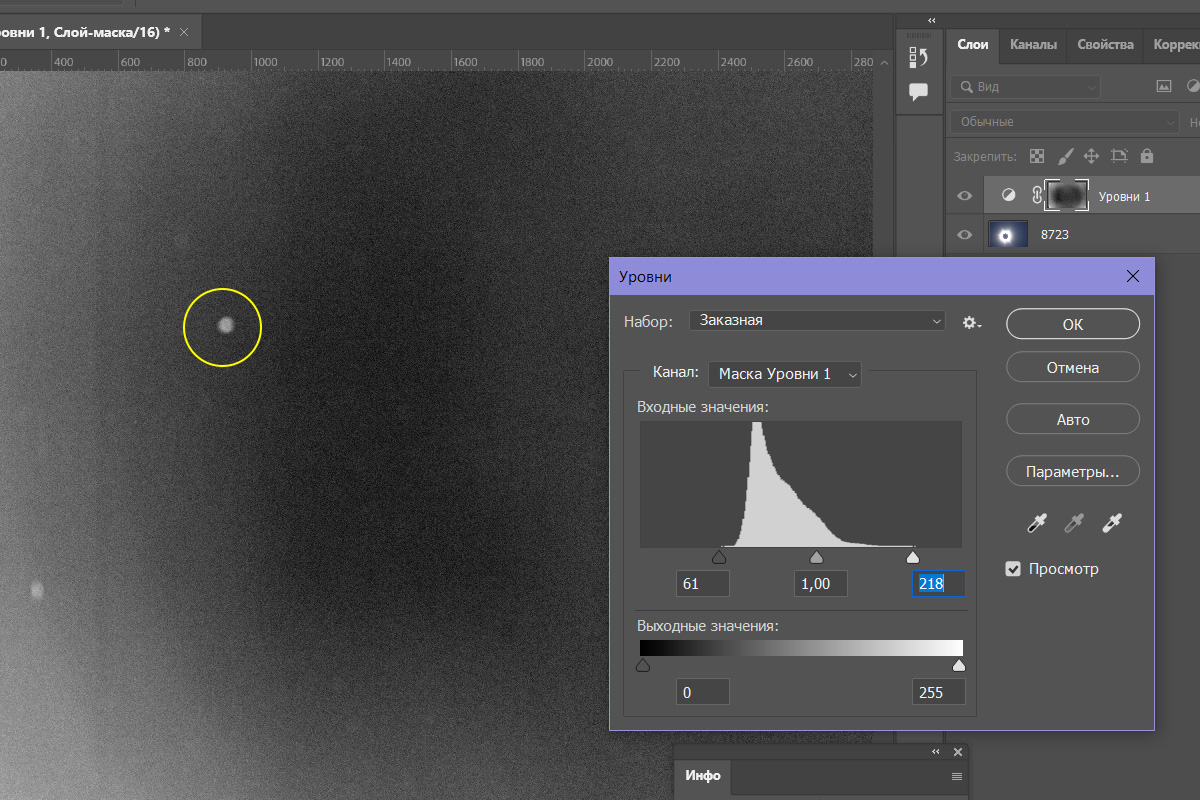The width and height of the screenshot is (1200, 800).
Task: Click the input highlight field showing 218
Action: click(939, 584)
